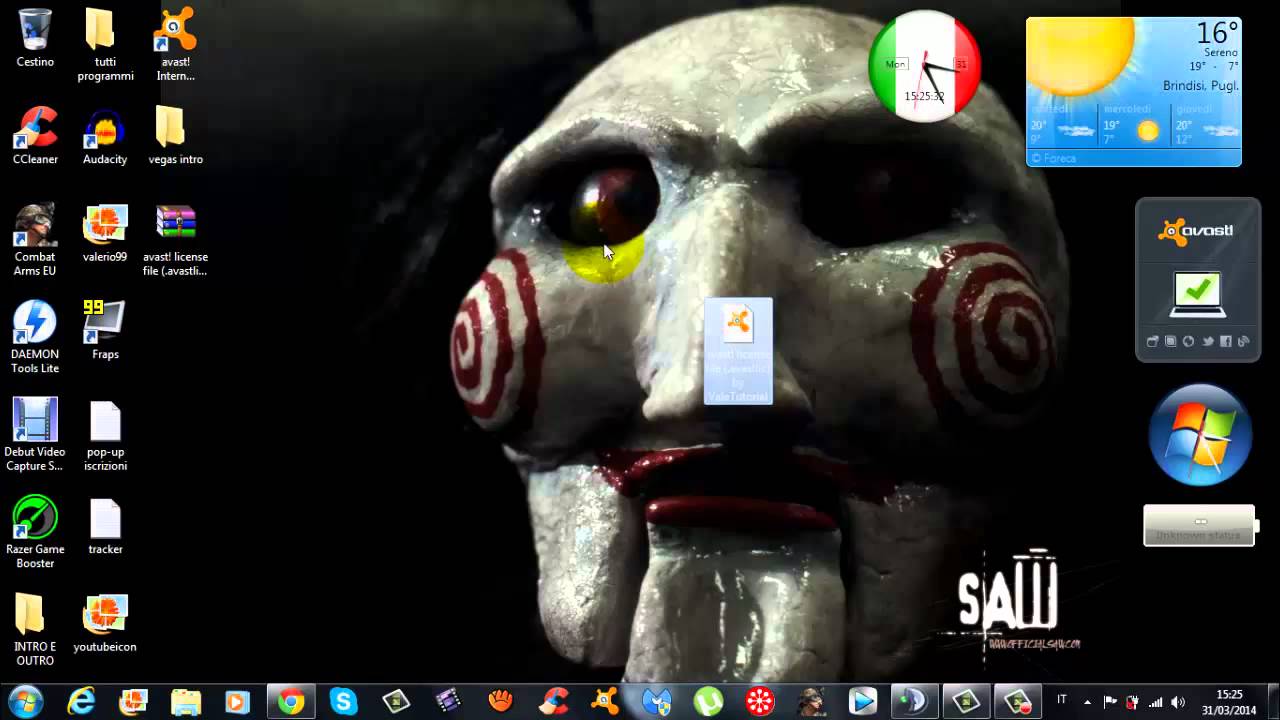This screenshot has width=1280, height=720.
Task: Click the taskbar clock showing 15:25
Action: 1229,701
